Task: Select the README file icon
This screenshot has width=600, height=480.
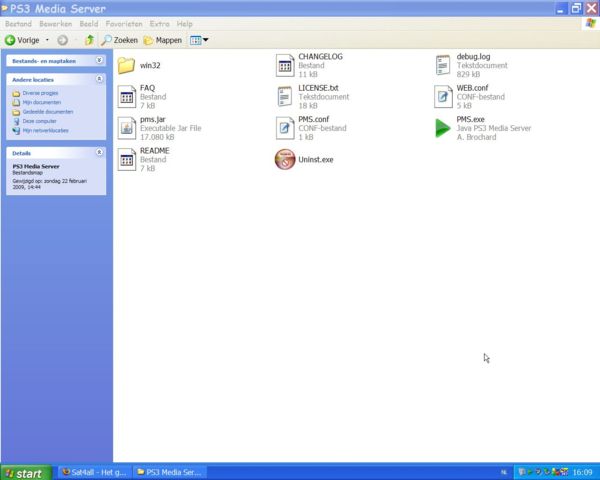Action: 127,160
